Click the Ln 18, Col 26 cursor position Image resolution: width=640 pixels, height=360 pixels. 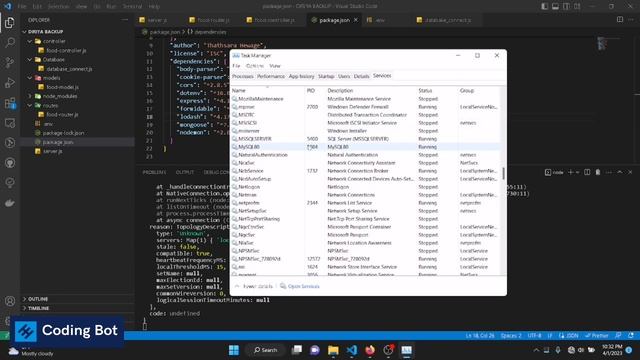point(480,336)
